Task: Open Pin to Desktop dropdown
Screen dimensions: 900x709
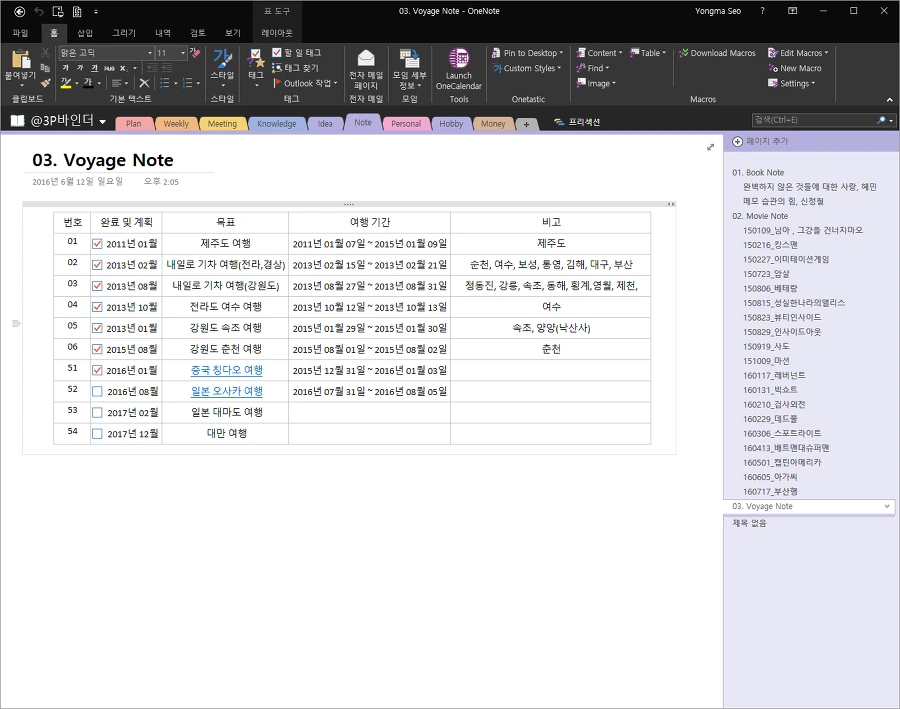Action: (527, 53)
